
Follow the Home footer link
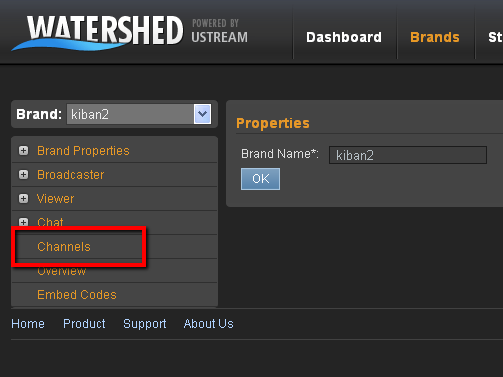pyautogui.click(x=28, y=324)
